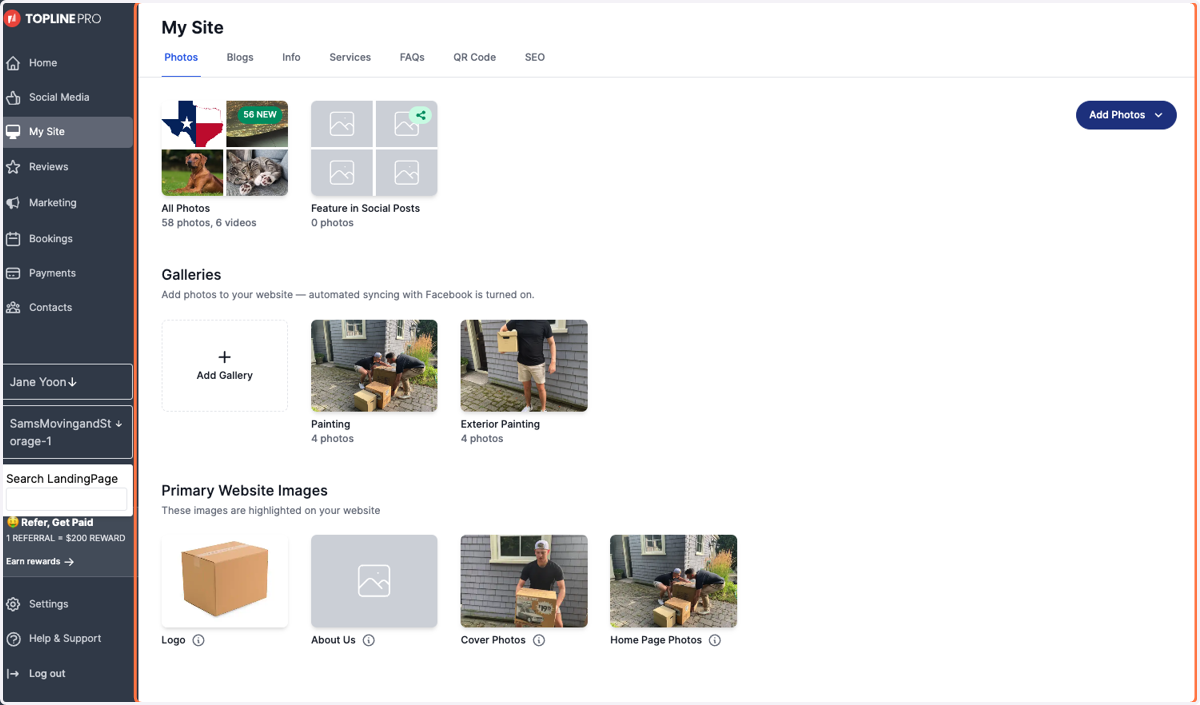This screenshot has height=705, width=1200.
Task: Click the Logo info icon
Action: pos(198,640)
